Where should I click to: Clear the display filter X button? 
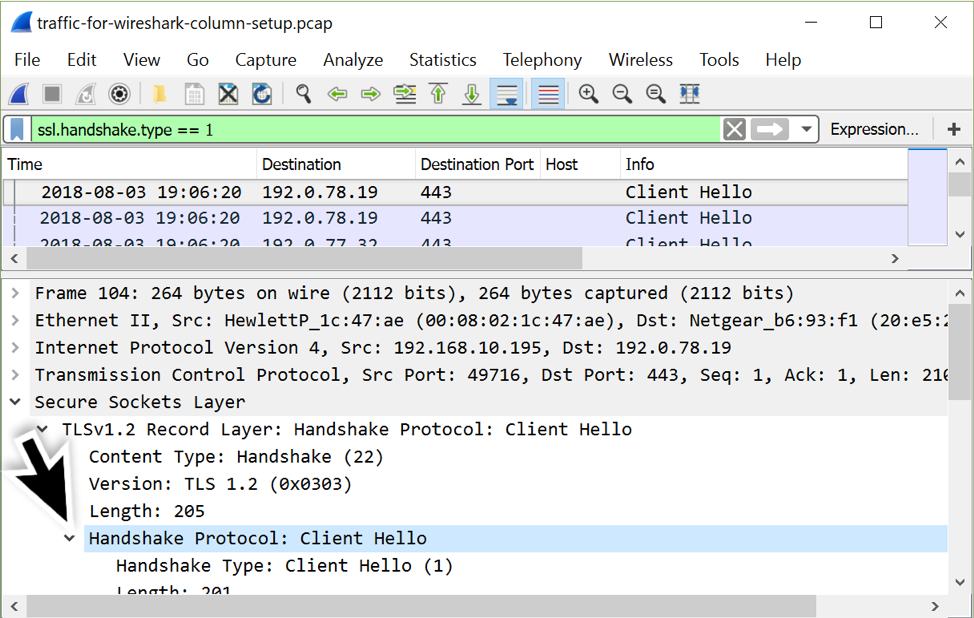734,129
